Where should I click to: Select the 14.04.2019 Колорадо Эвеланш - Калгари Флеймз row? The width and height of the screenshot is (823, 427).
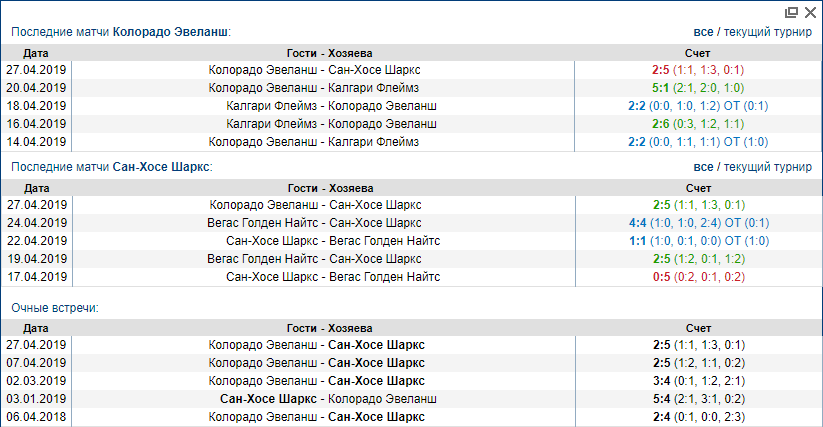pyautogui.click(x=315, y=142)
